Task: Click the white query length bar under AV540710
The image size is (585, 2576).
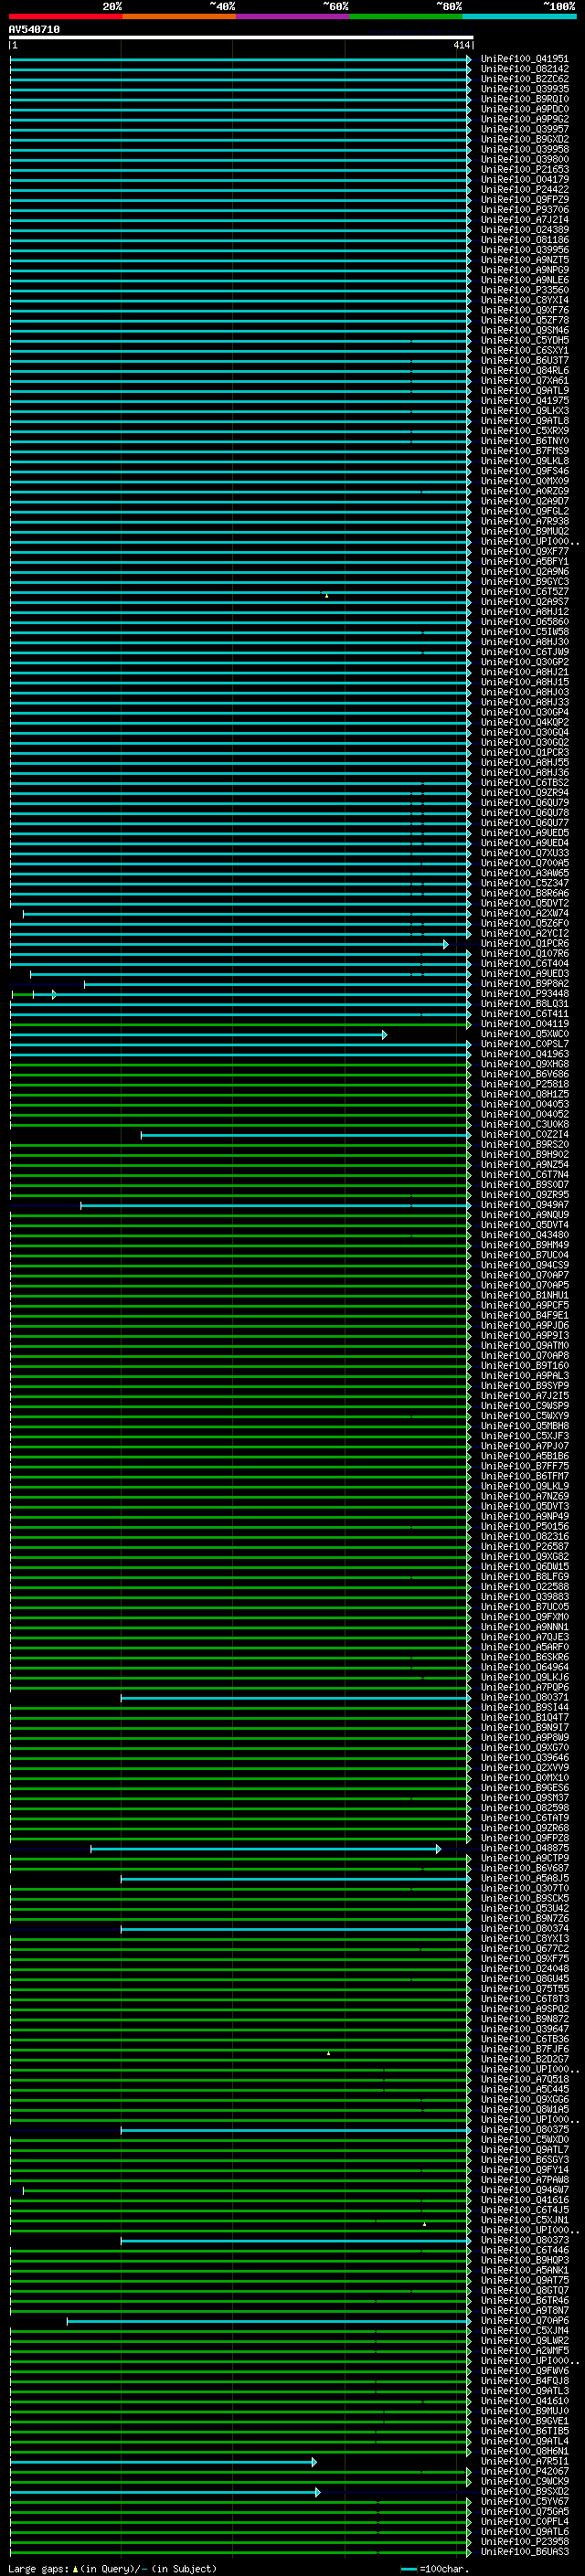Action: 241,38
